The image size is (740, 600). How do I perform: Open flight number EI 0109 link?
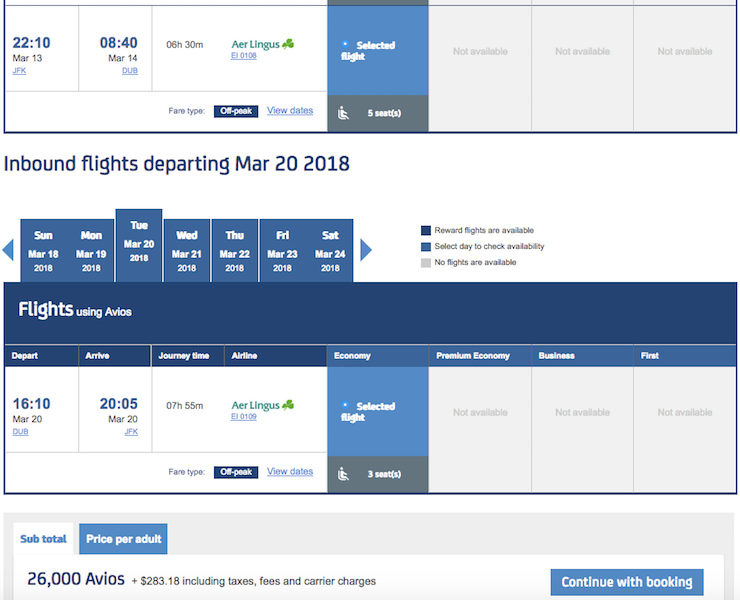(243, 417)
